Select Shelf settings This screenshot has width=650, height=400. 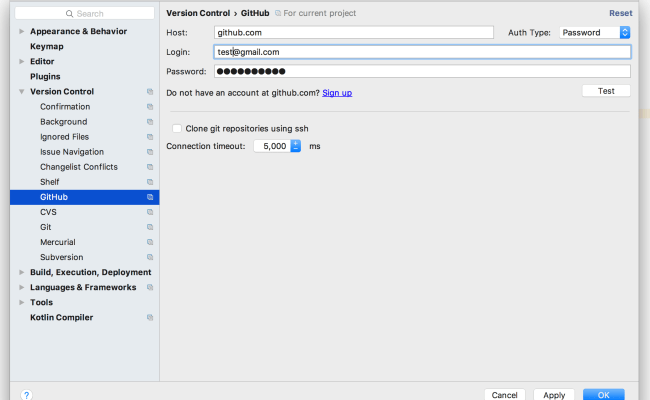[x=49, y=182]
